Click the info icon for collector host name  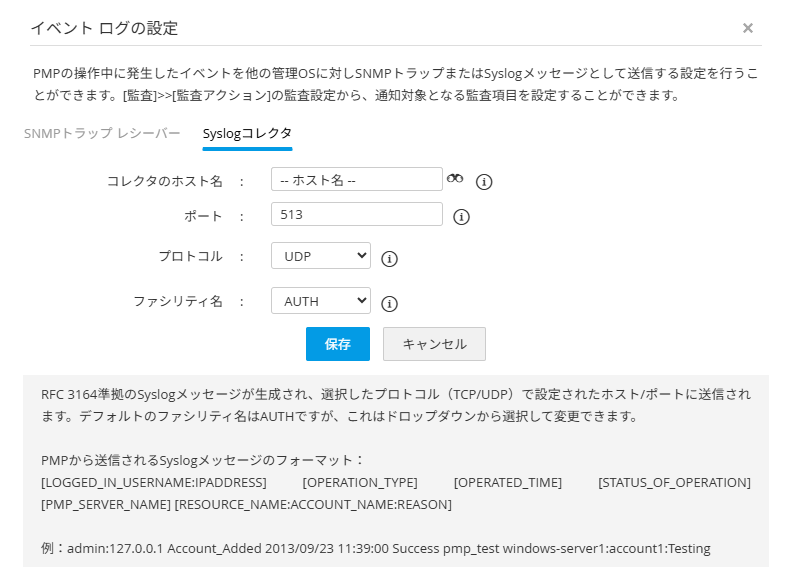tap(484, 181)
